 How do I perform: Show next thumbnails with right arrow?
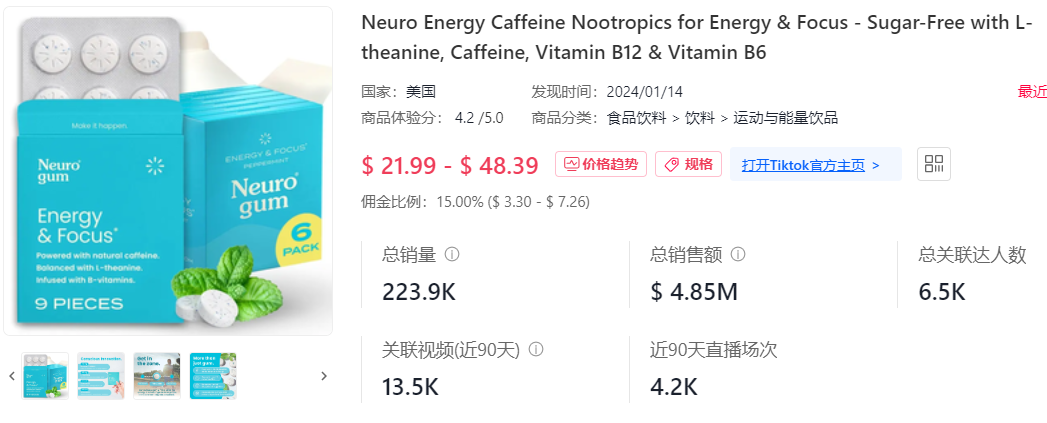coord(324,376)
